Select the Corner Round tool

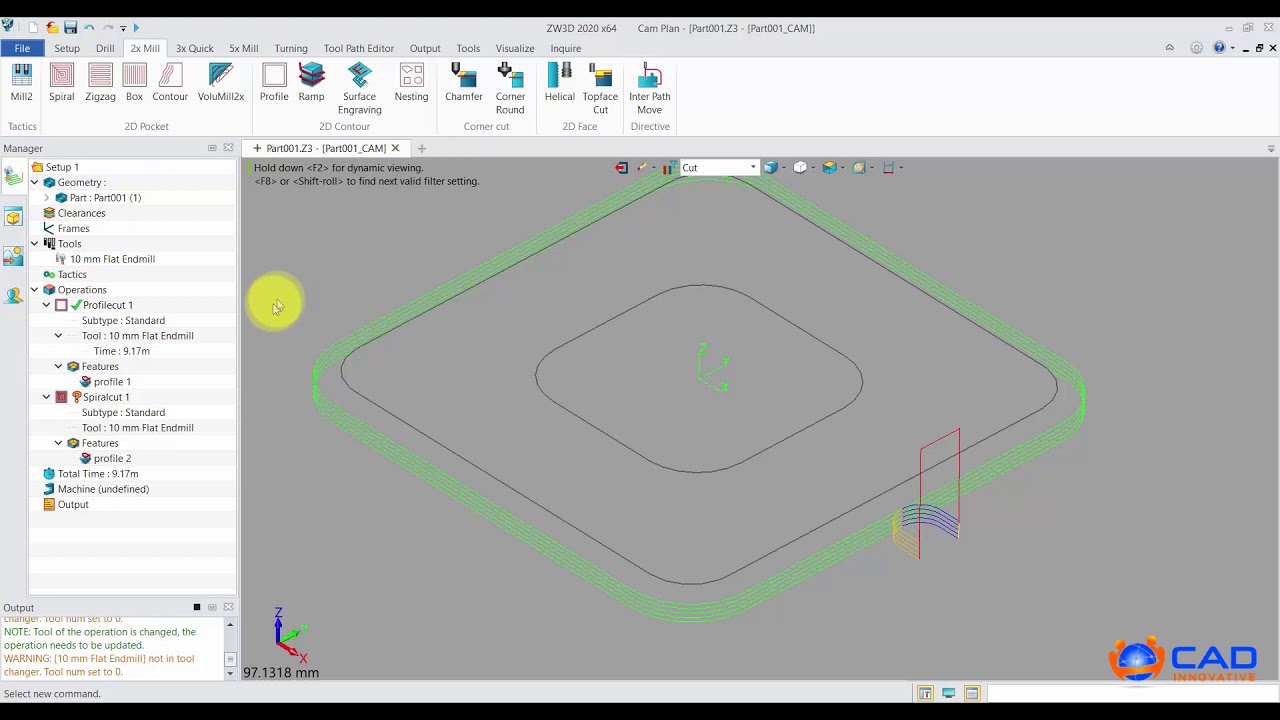510,89
